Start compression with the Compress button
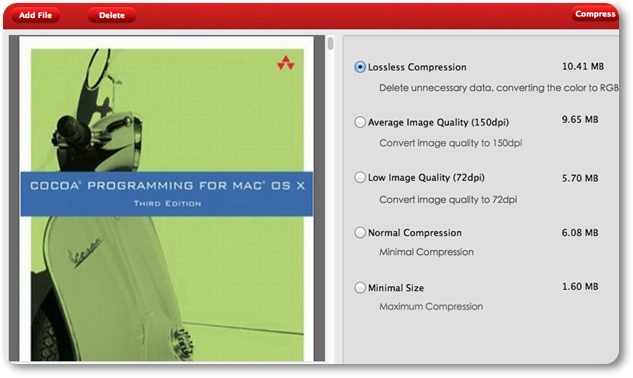Image resolution: width=633 pixels, height=378 pixels. (x=595, y=14)
